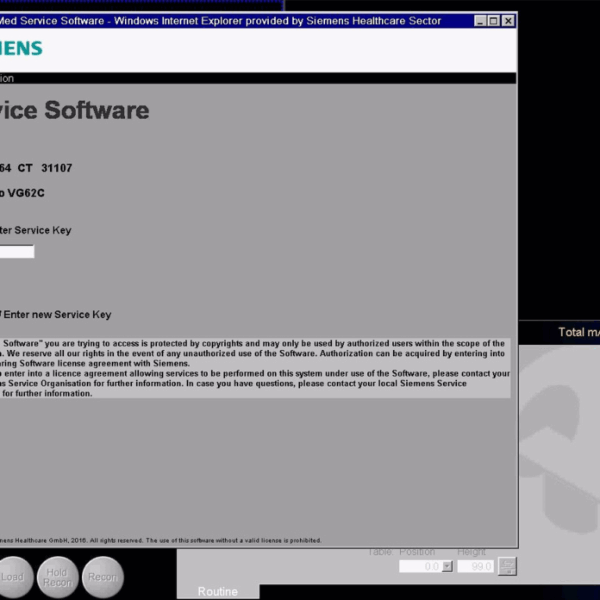
Task: Close the Service Software Internet Explorer window
Action: click(x=508, y=21)
